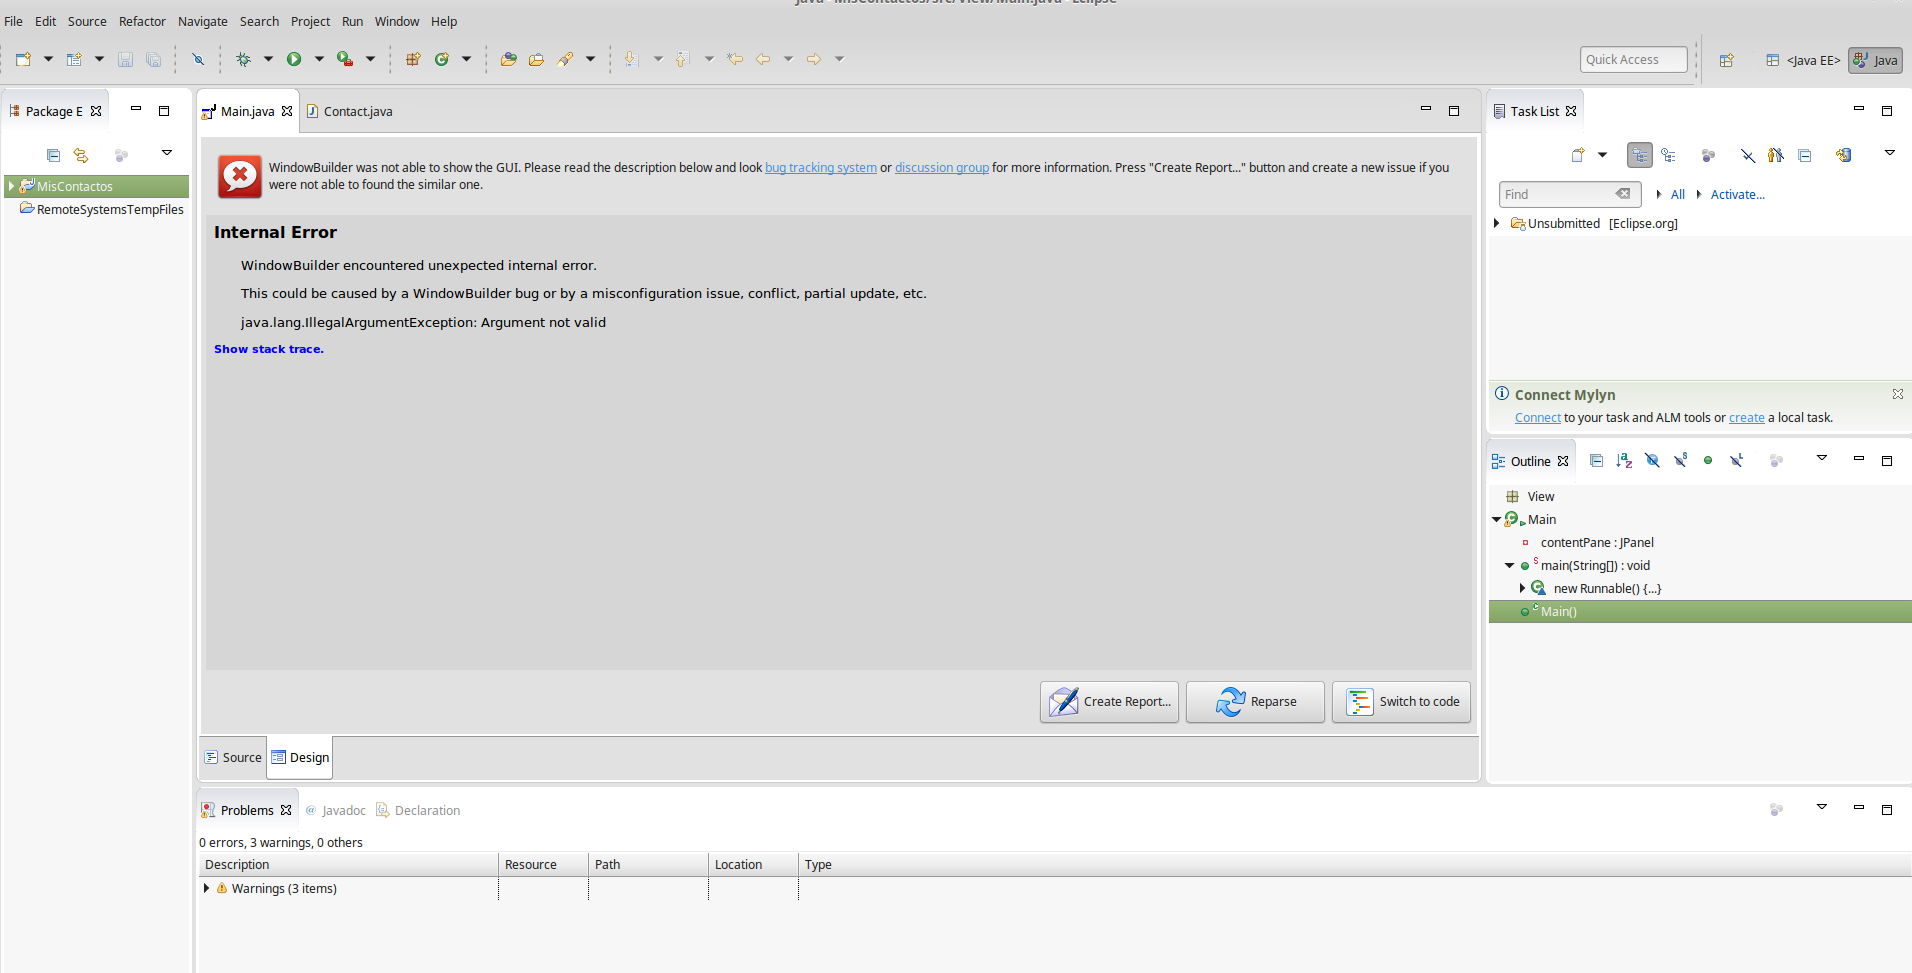Clear the Find field in Task List
This screenshot has width=1912, height=973.
pyautogui.click(x=1623, y=194)
